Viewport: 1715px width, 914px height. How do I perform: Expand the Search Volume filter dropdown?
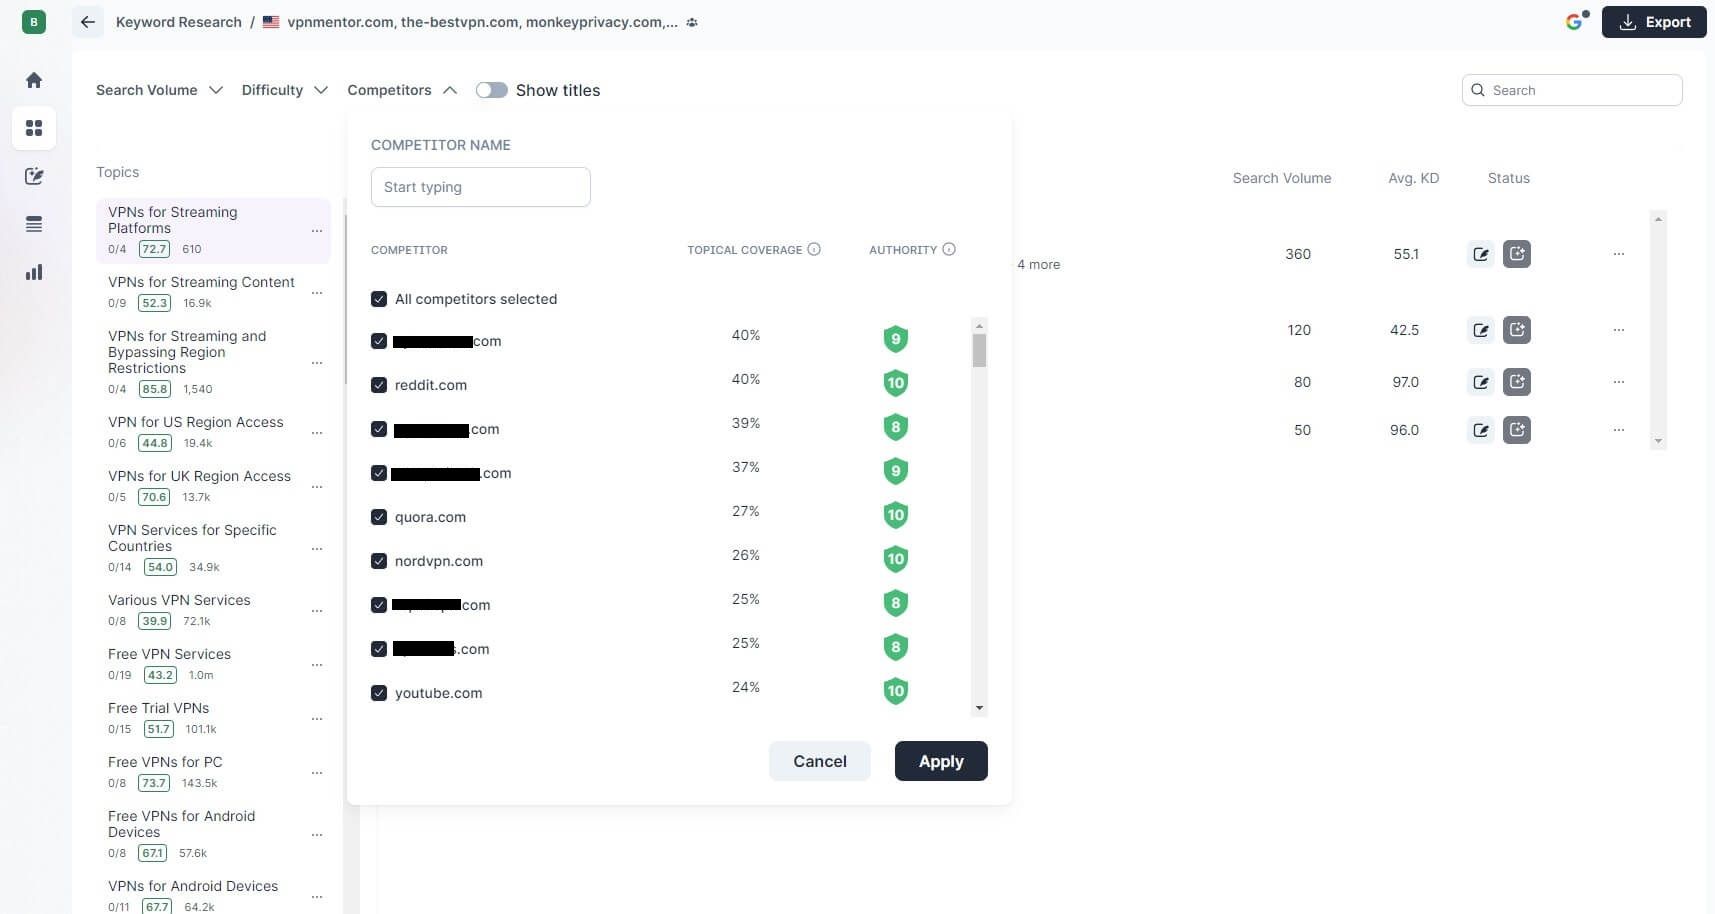(159, 90)
